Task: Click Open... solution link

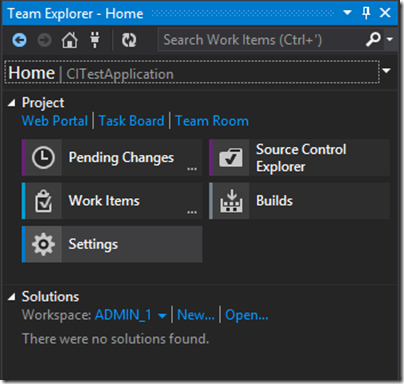Action: pyautogui.click(x=247, y=315)
